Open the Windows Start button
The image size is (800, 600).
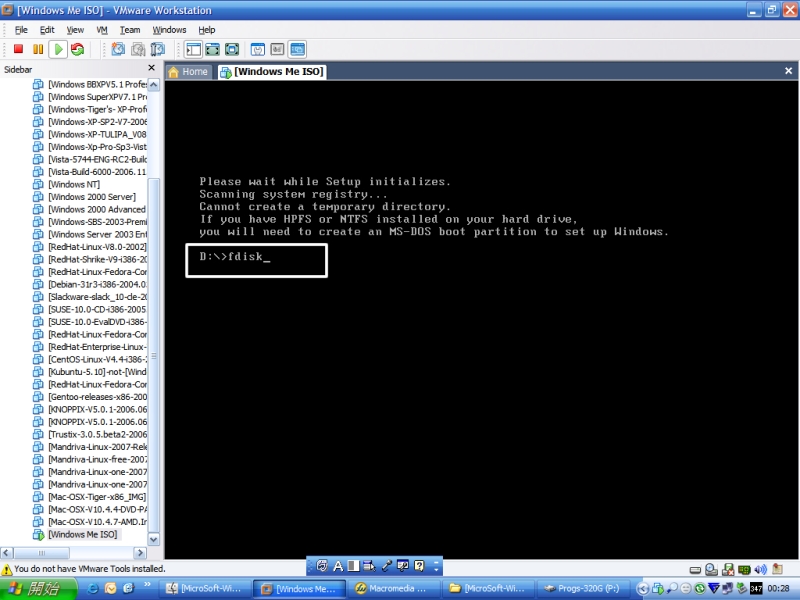click(38, 588)
